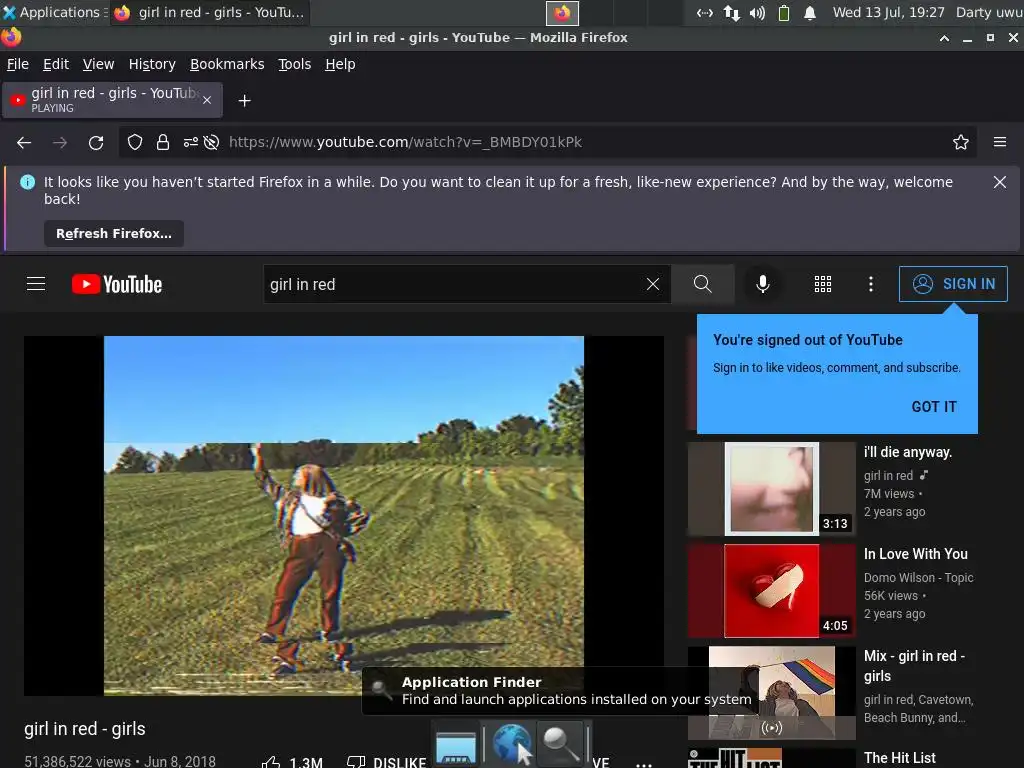Image resolution: width=1024 pixels, height=768 pixels.
Task: Launch Application Finder from the dock
Action: coord(562,743)
